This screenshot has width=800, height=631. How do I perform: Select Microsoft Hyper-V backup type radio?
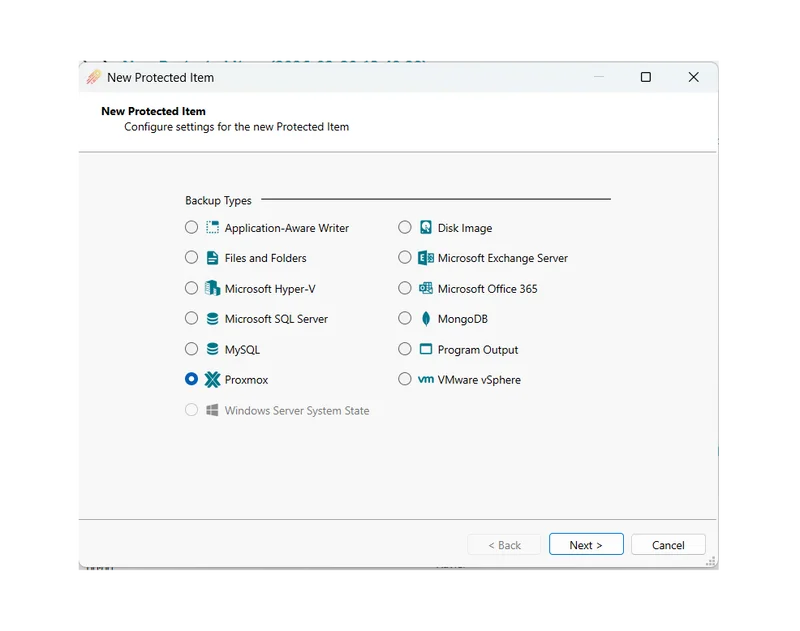(x=191, y=289)
